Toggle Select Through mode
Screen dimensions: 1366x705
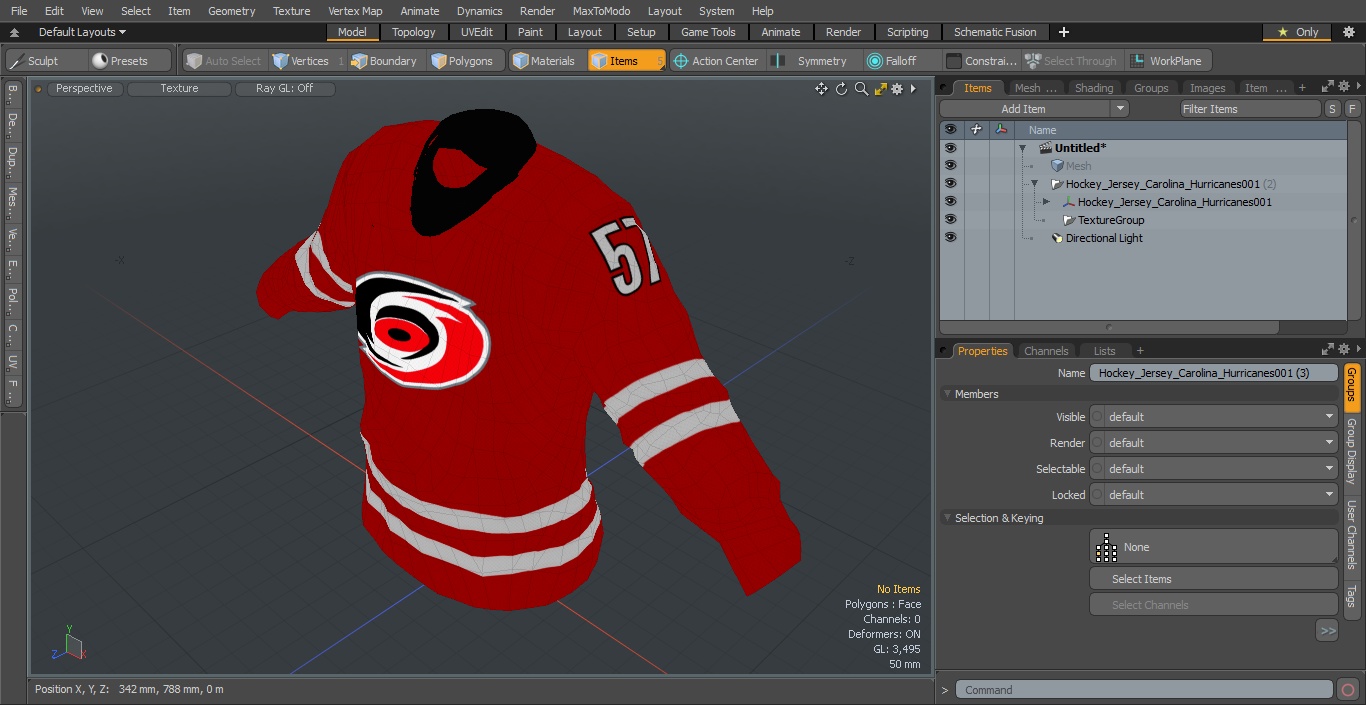coord(1071,61)
